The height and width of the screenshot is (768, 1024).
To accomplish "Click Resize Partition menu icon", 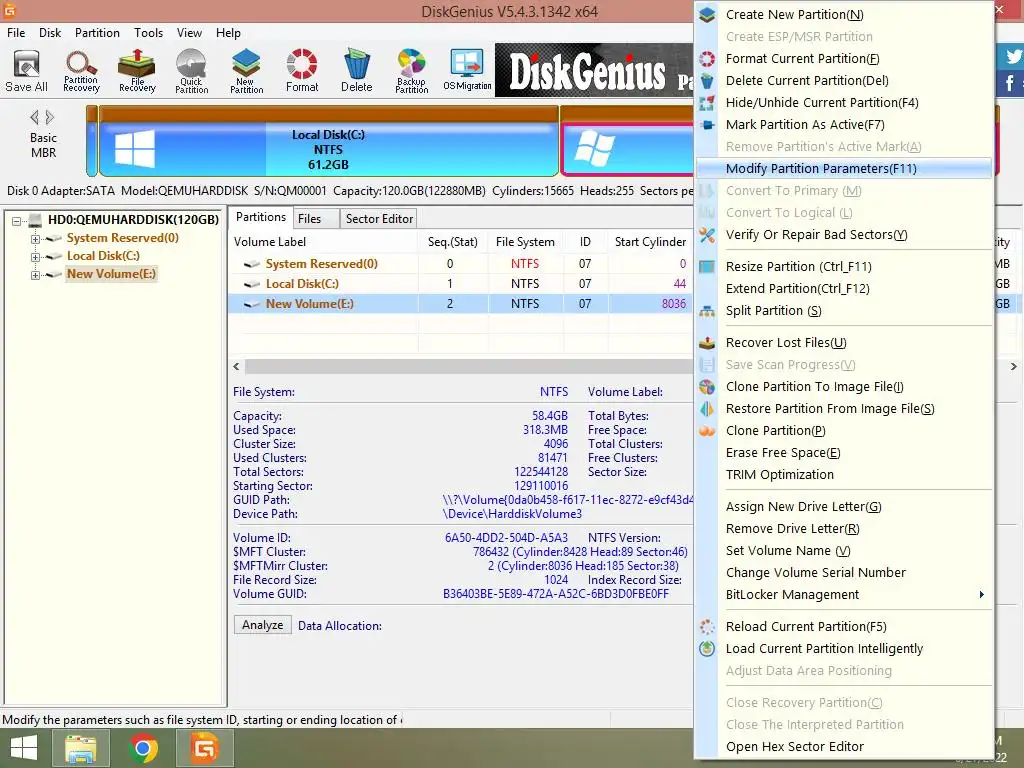I will (x=707, y=266).
